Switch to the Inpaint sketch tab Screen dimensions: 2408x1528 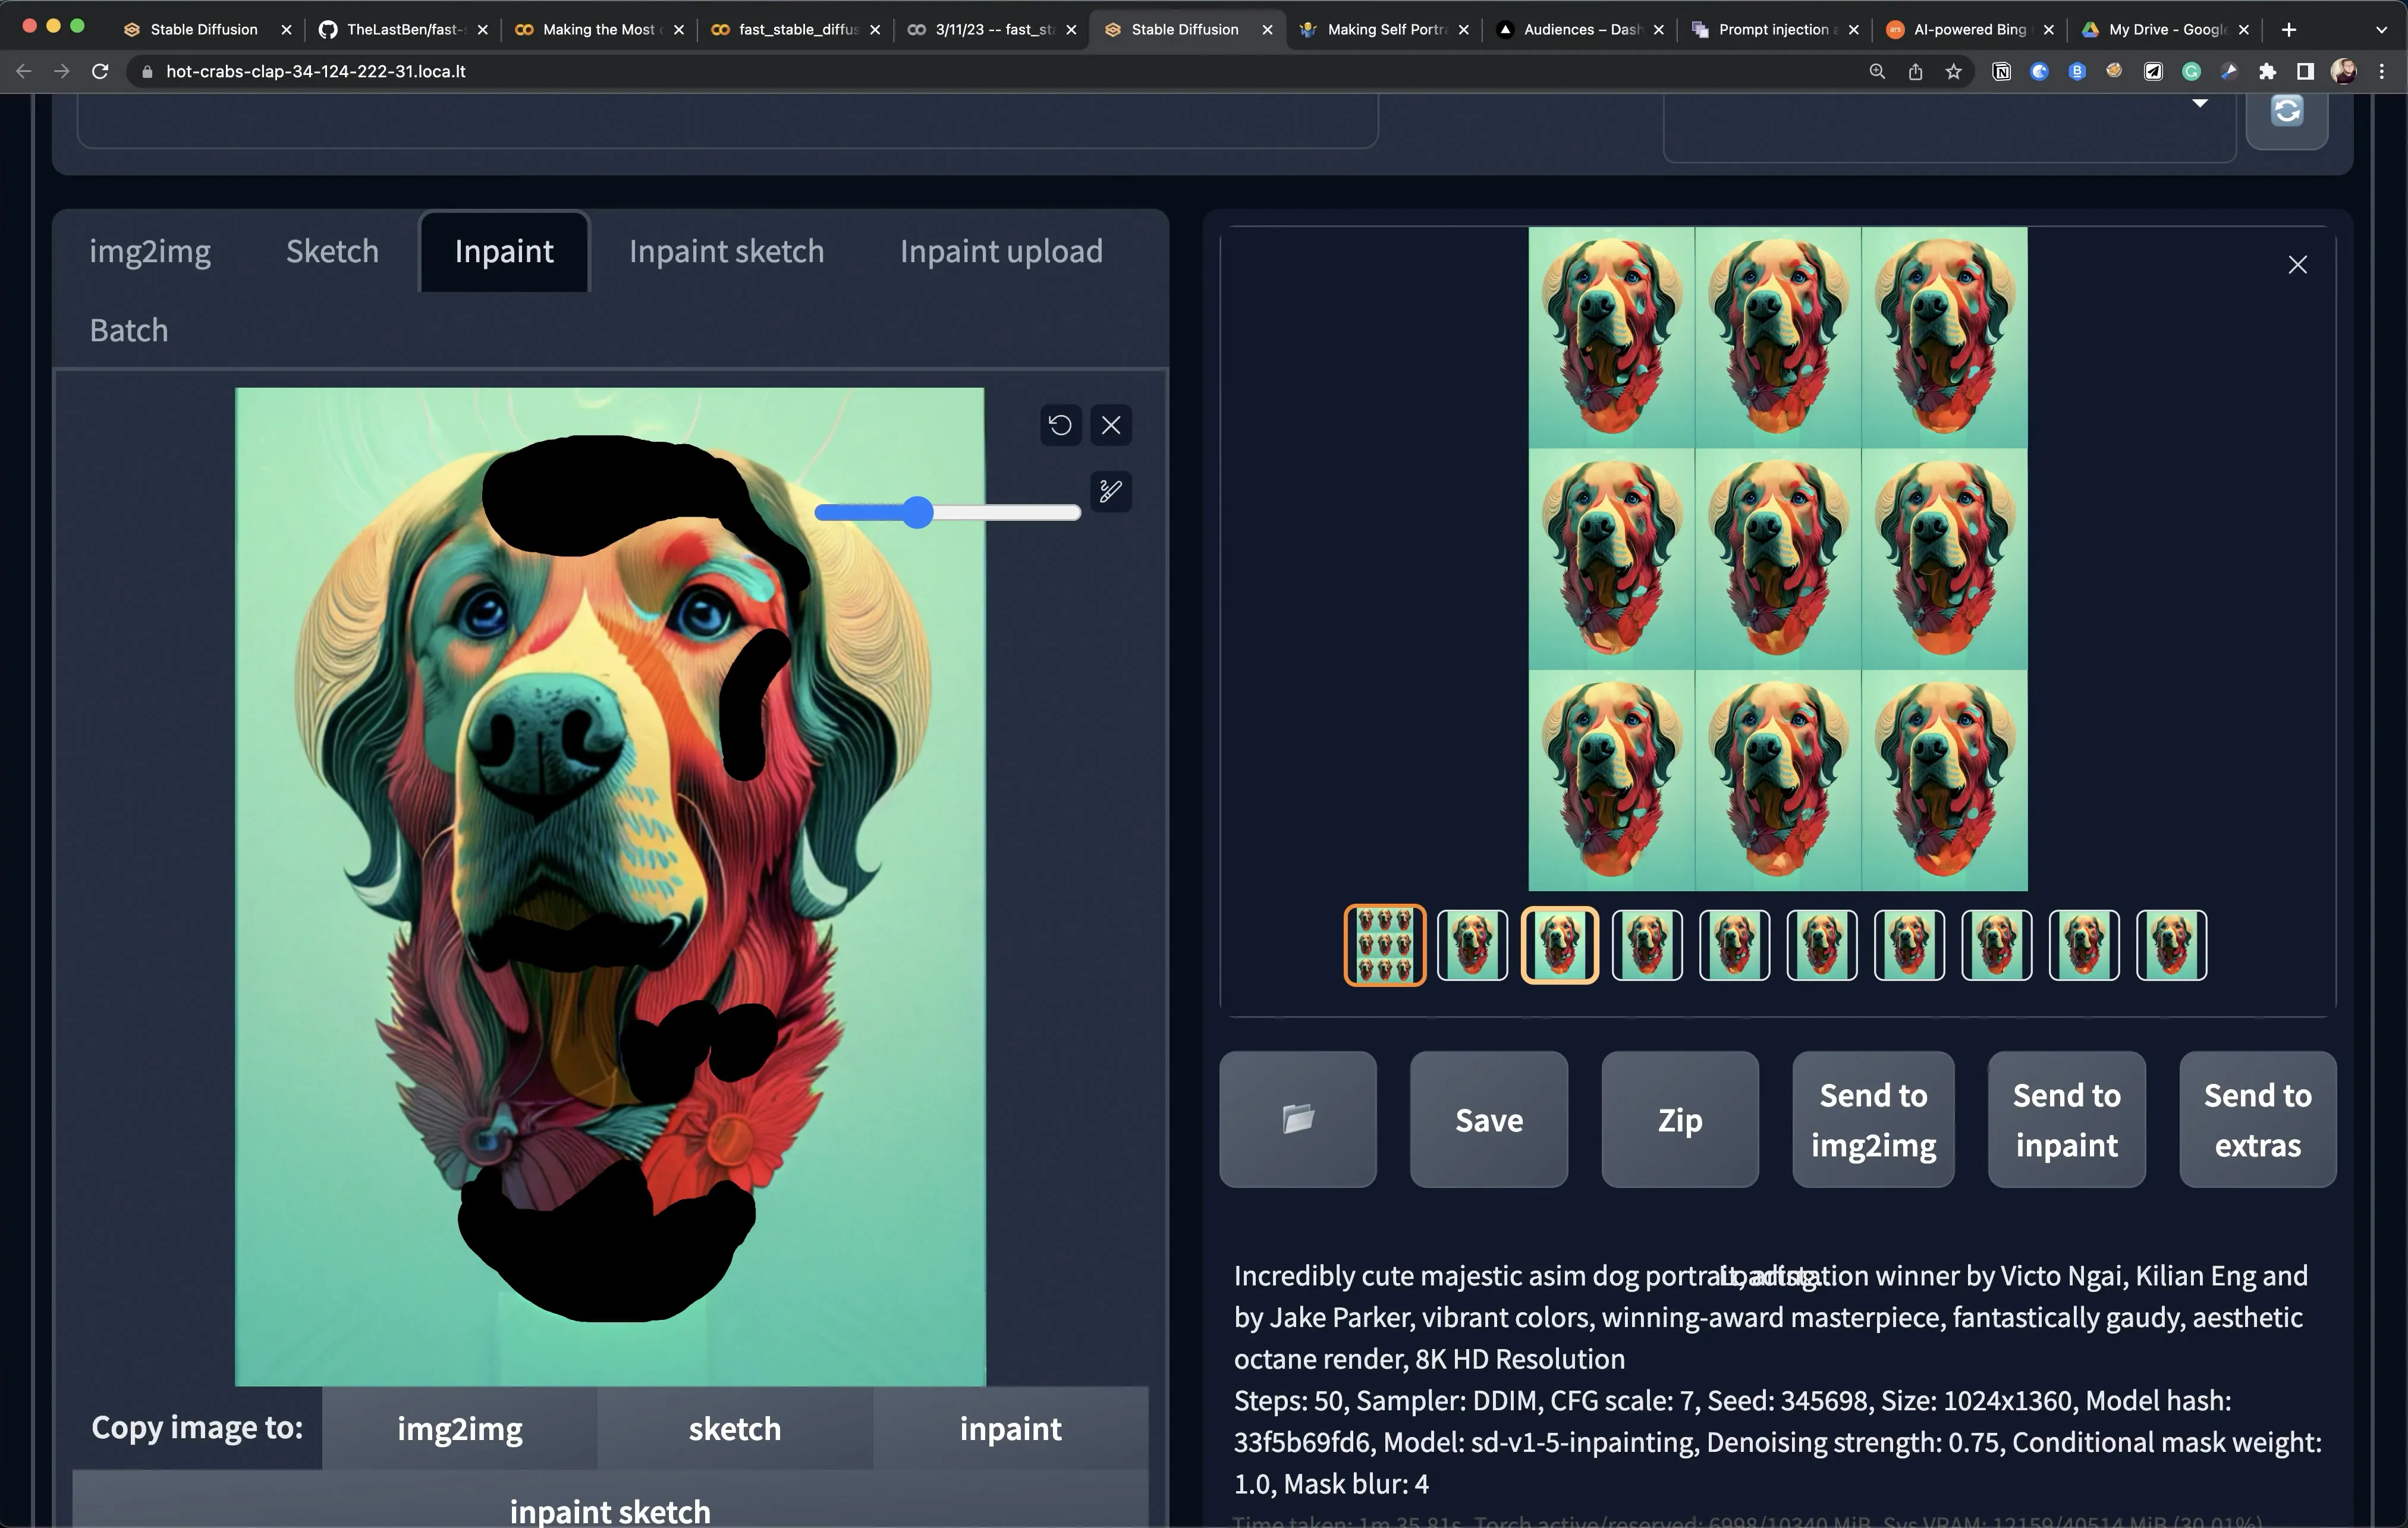(726, 251)
